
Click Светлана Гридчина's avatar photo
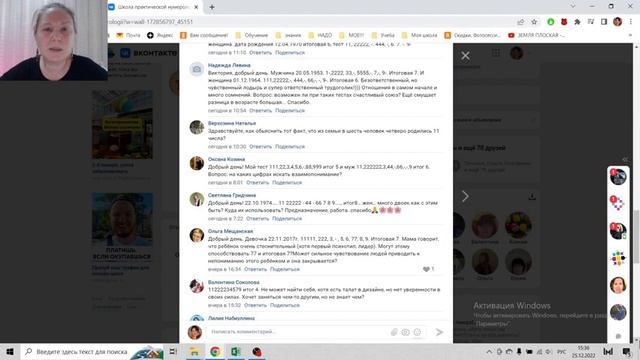(197, 199)
